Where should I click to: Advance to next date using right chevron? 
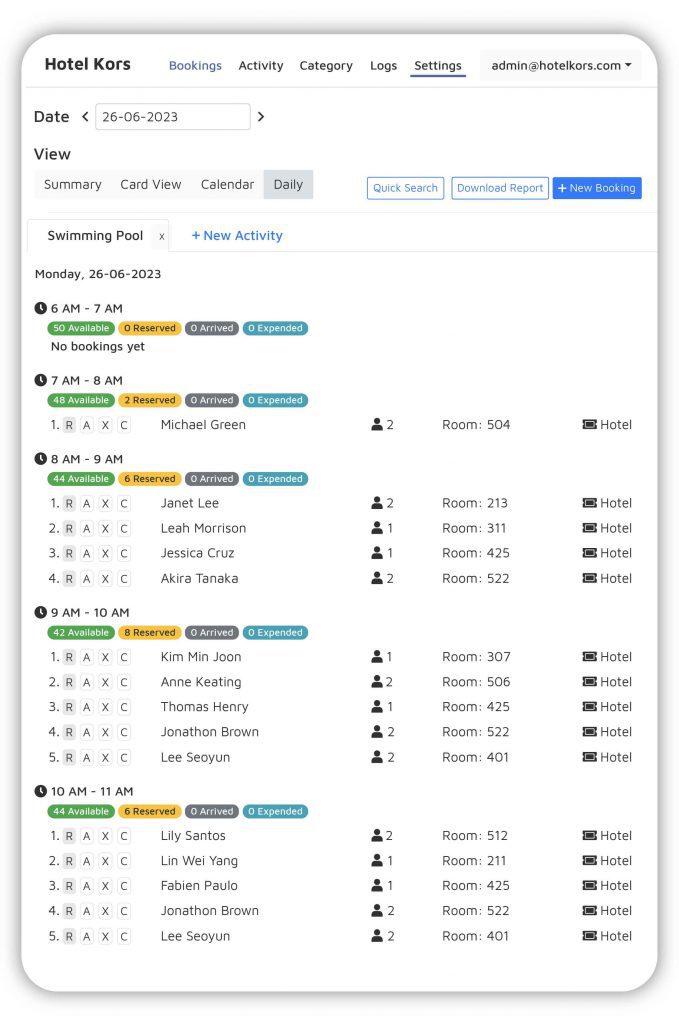[261, 117]
